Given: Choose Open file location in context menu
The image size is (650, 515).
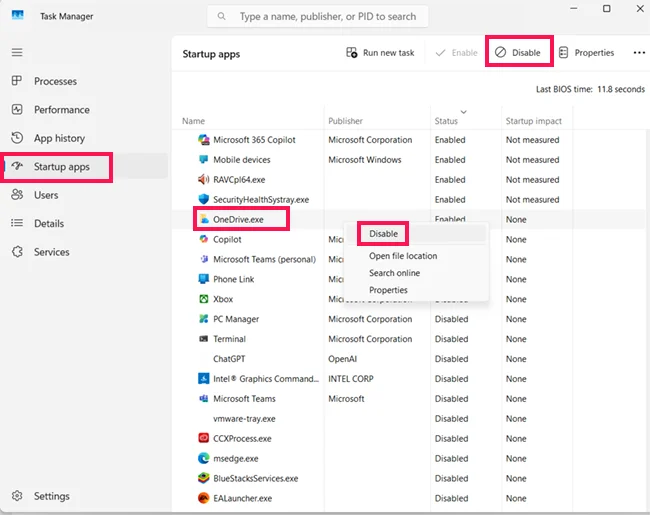Looking at the screenshot, I should tap(403, 256).
